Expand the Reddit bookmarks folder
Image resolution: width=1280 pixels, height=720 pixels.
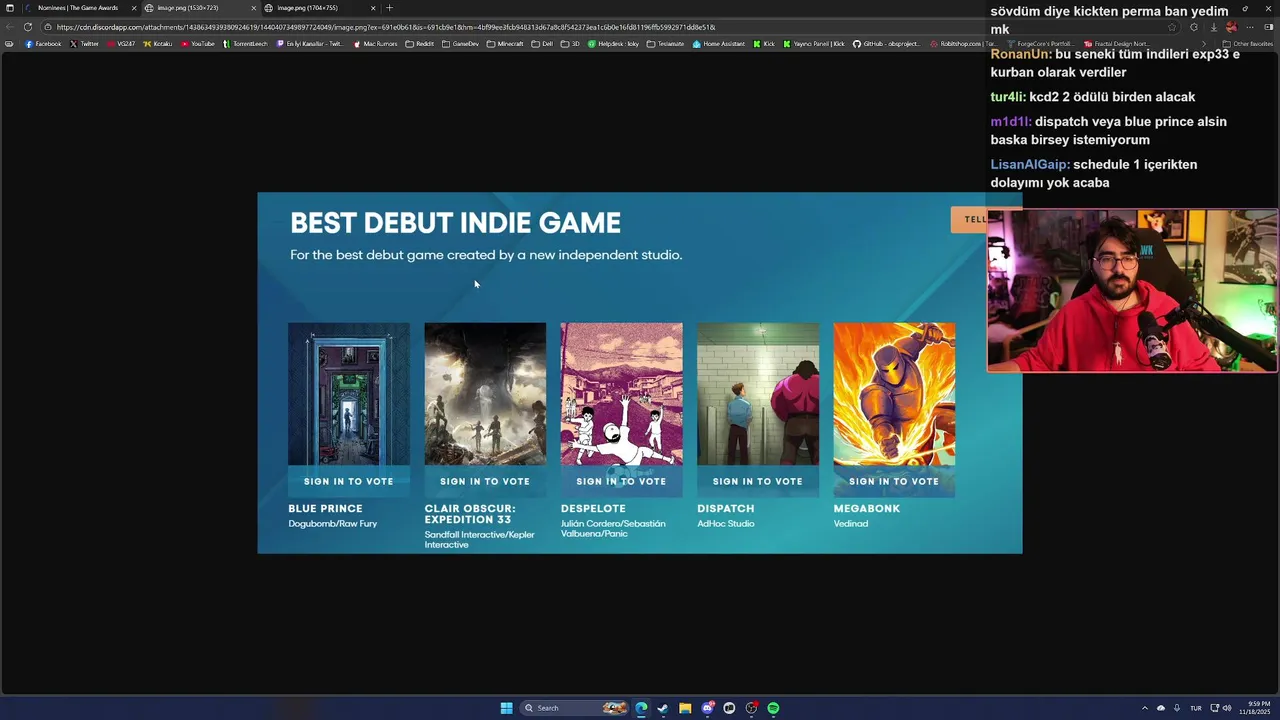420,44
